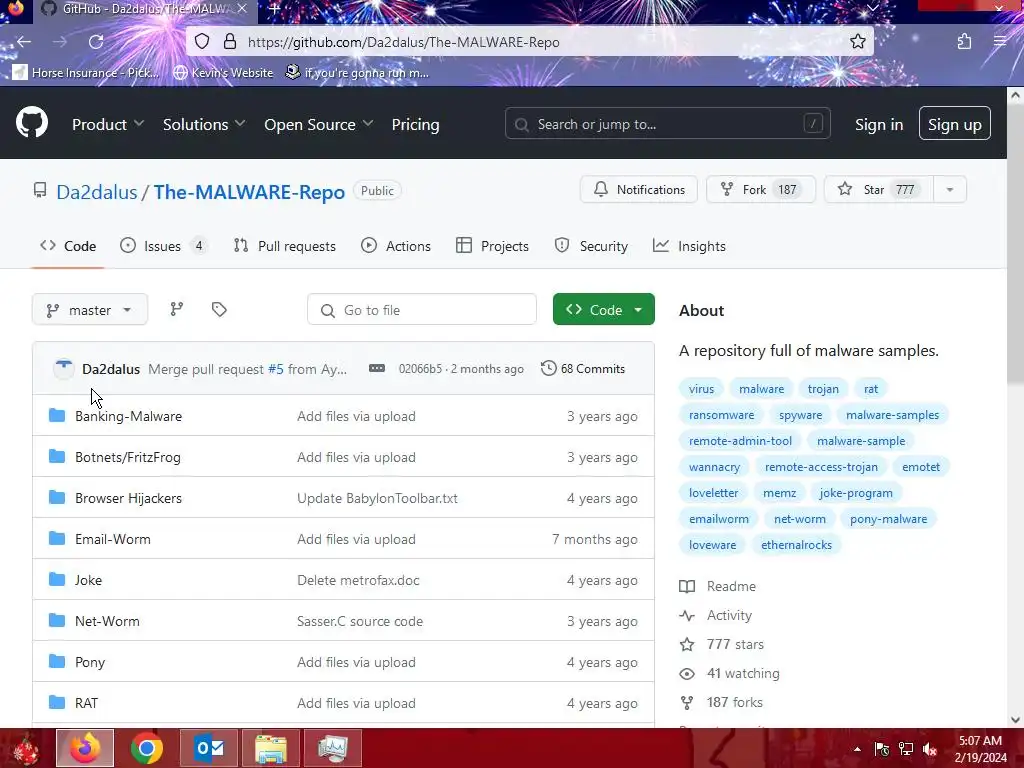
Task: Click the padlock site info icon
Action: tap(229, 42)
